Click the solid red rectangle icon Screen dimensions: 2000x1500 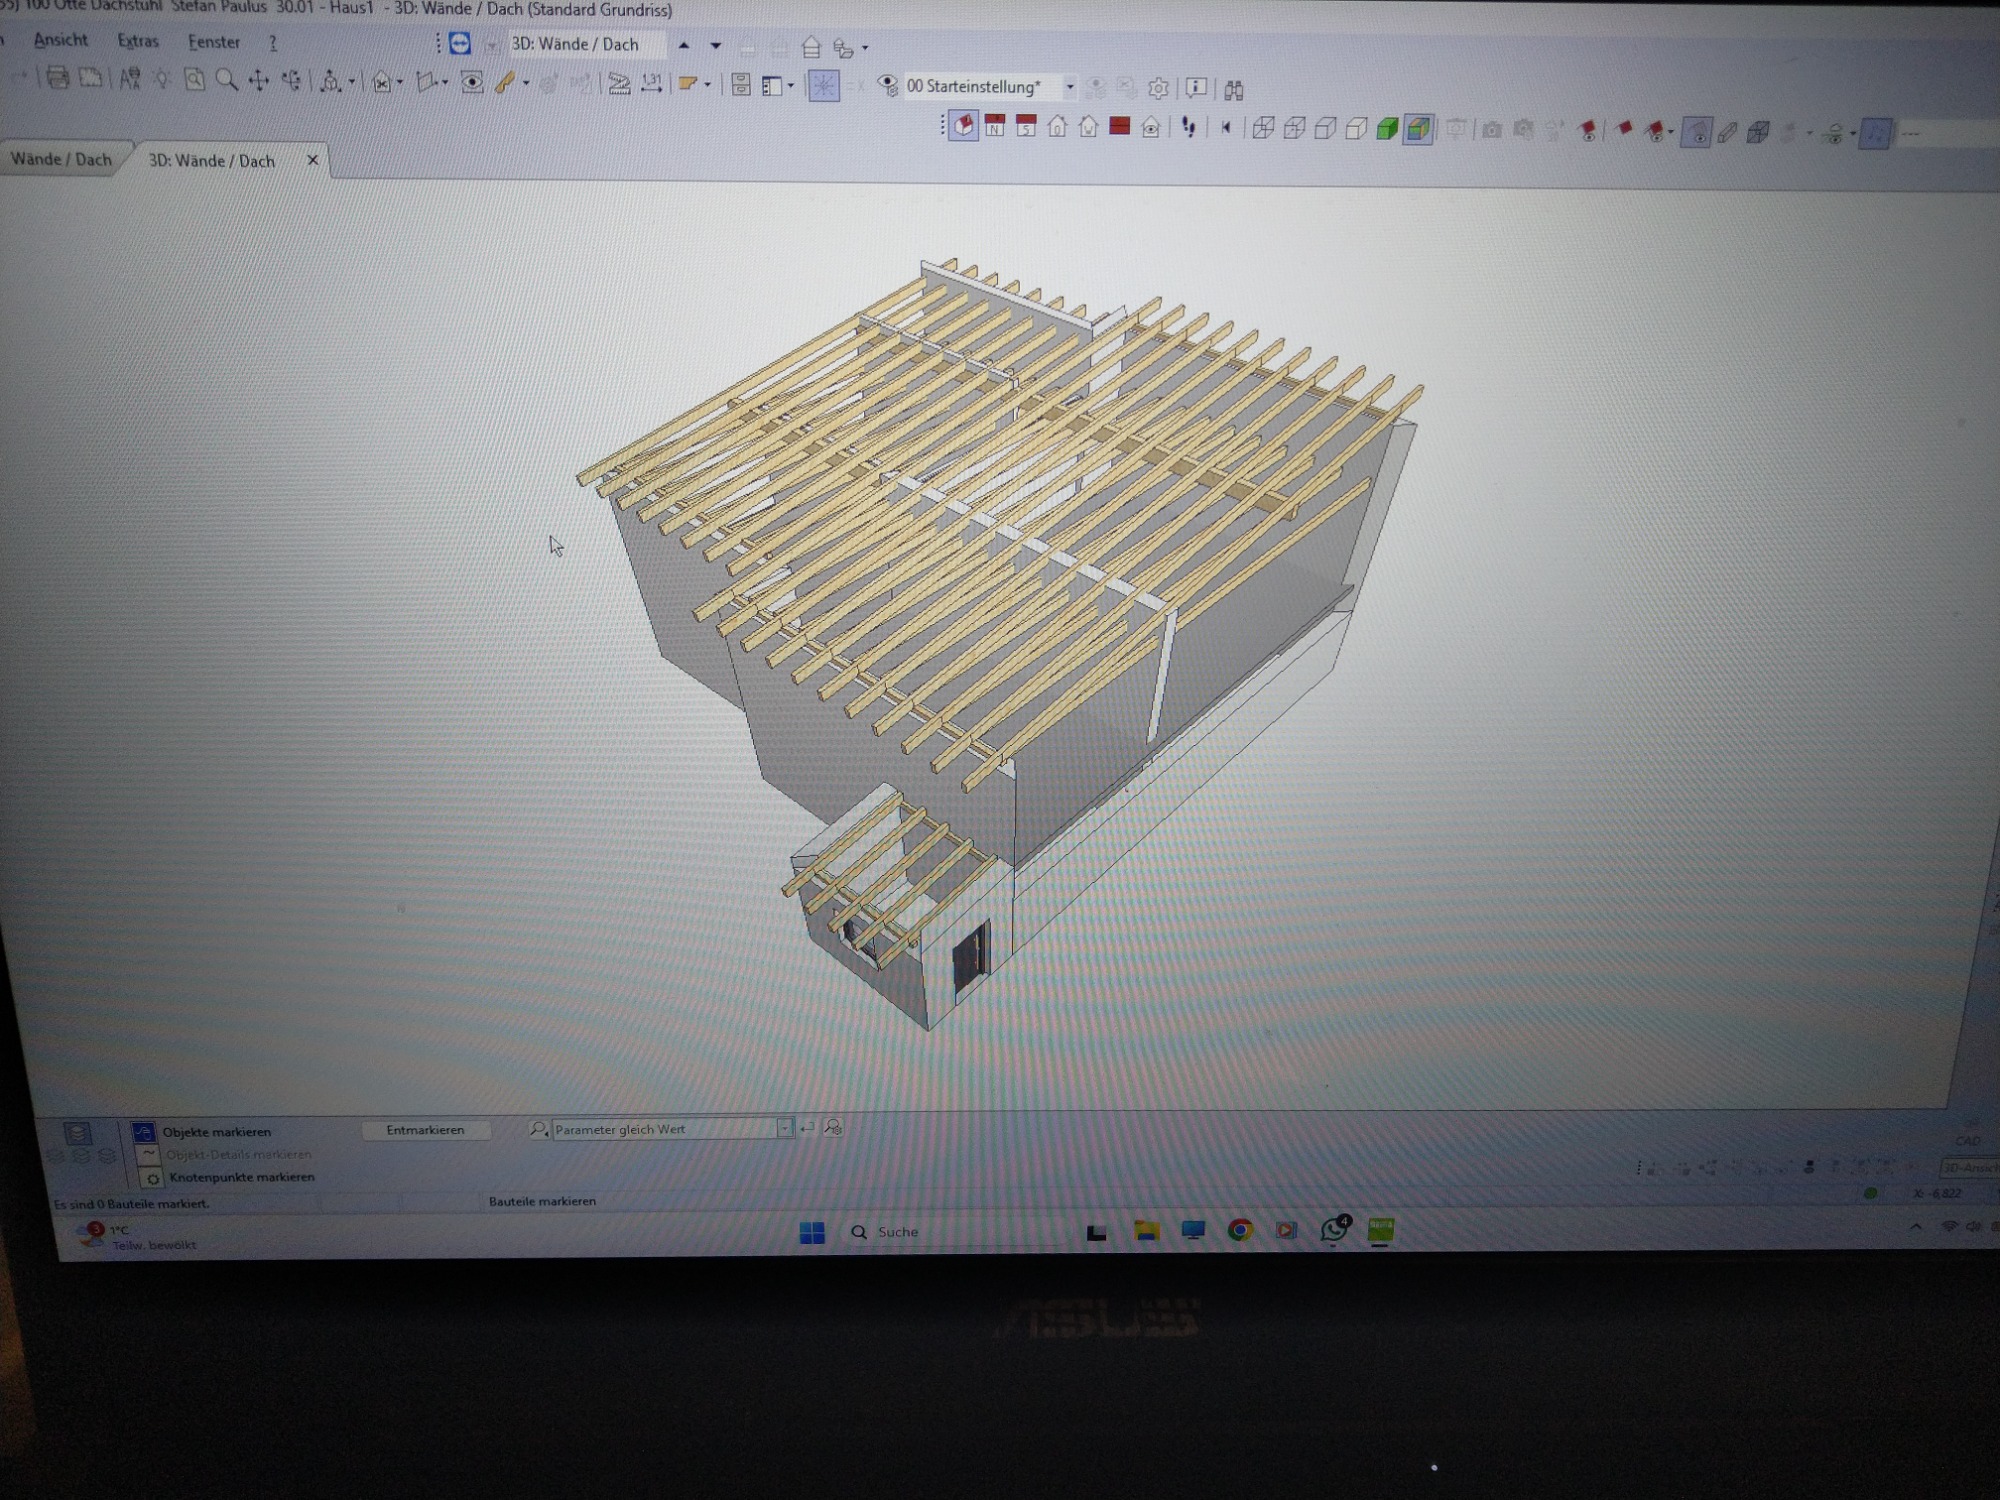click(1119, 126)
